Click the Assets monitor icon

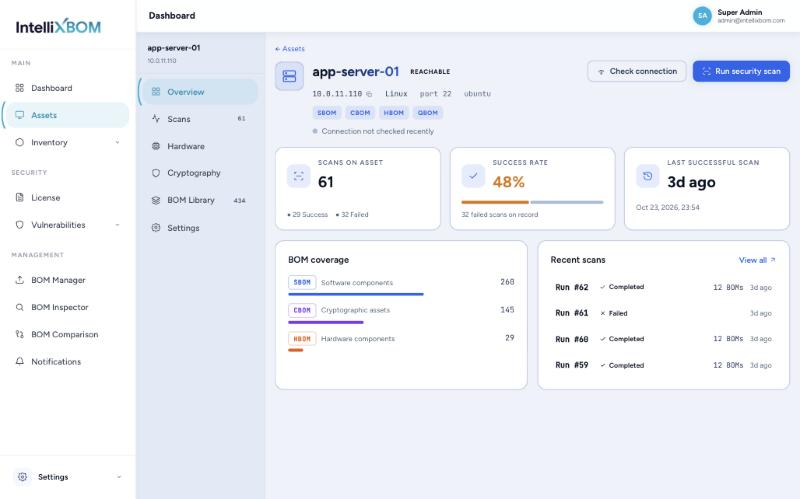click(19, 115)
